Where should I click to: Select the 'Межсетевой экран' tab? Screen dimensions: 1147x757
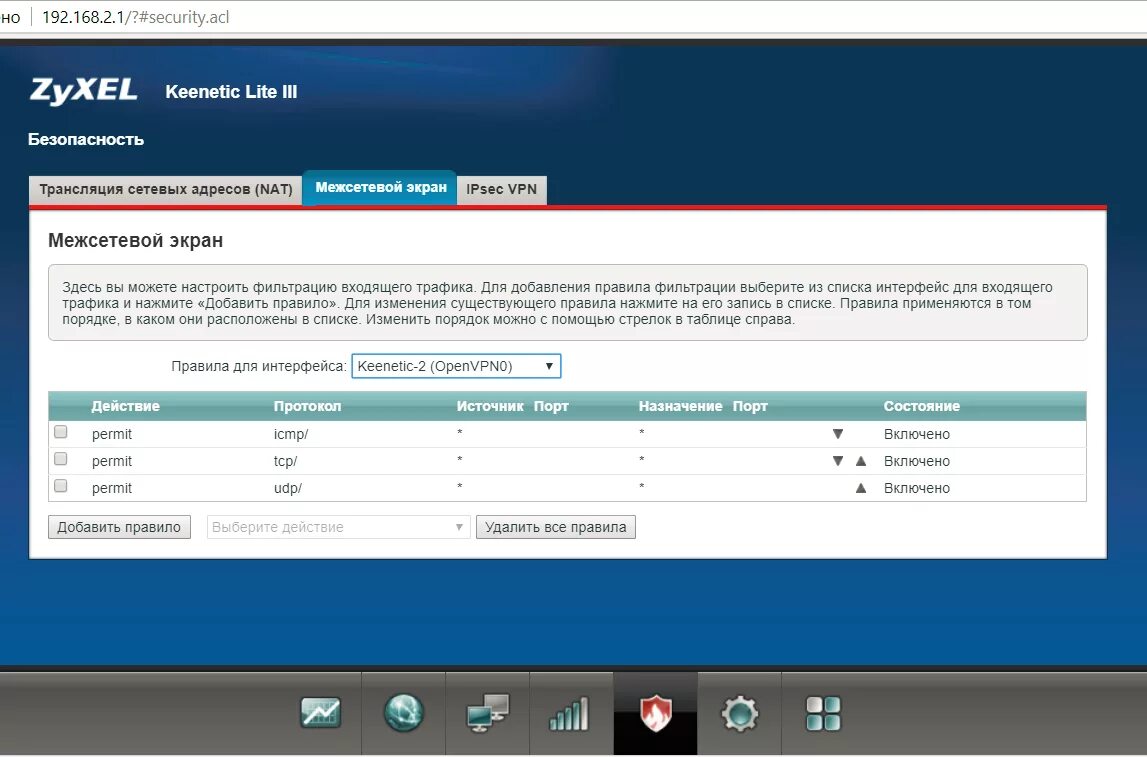tap(380, 187)
